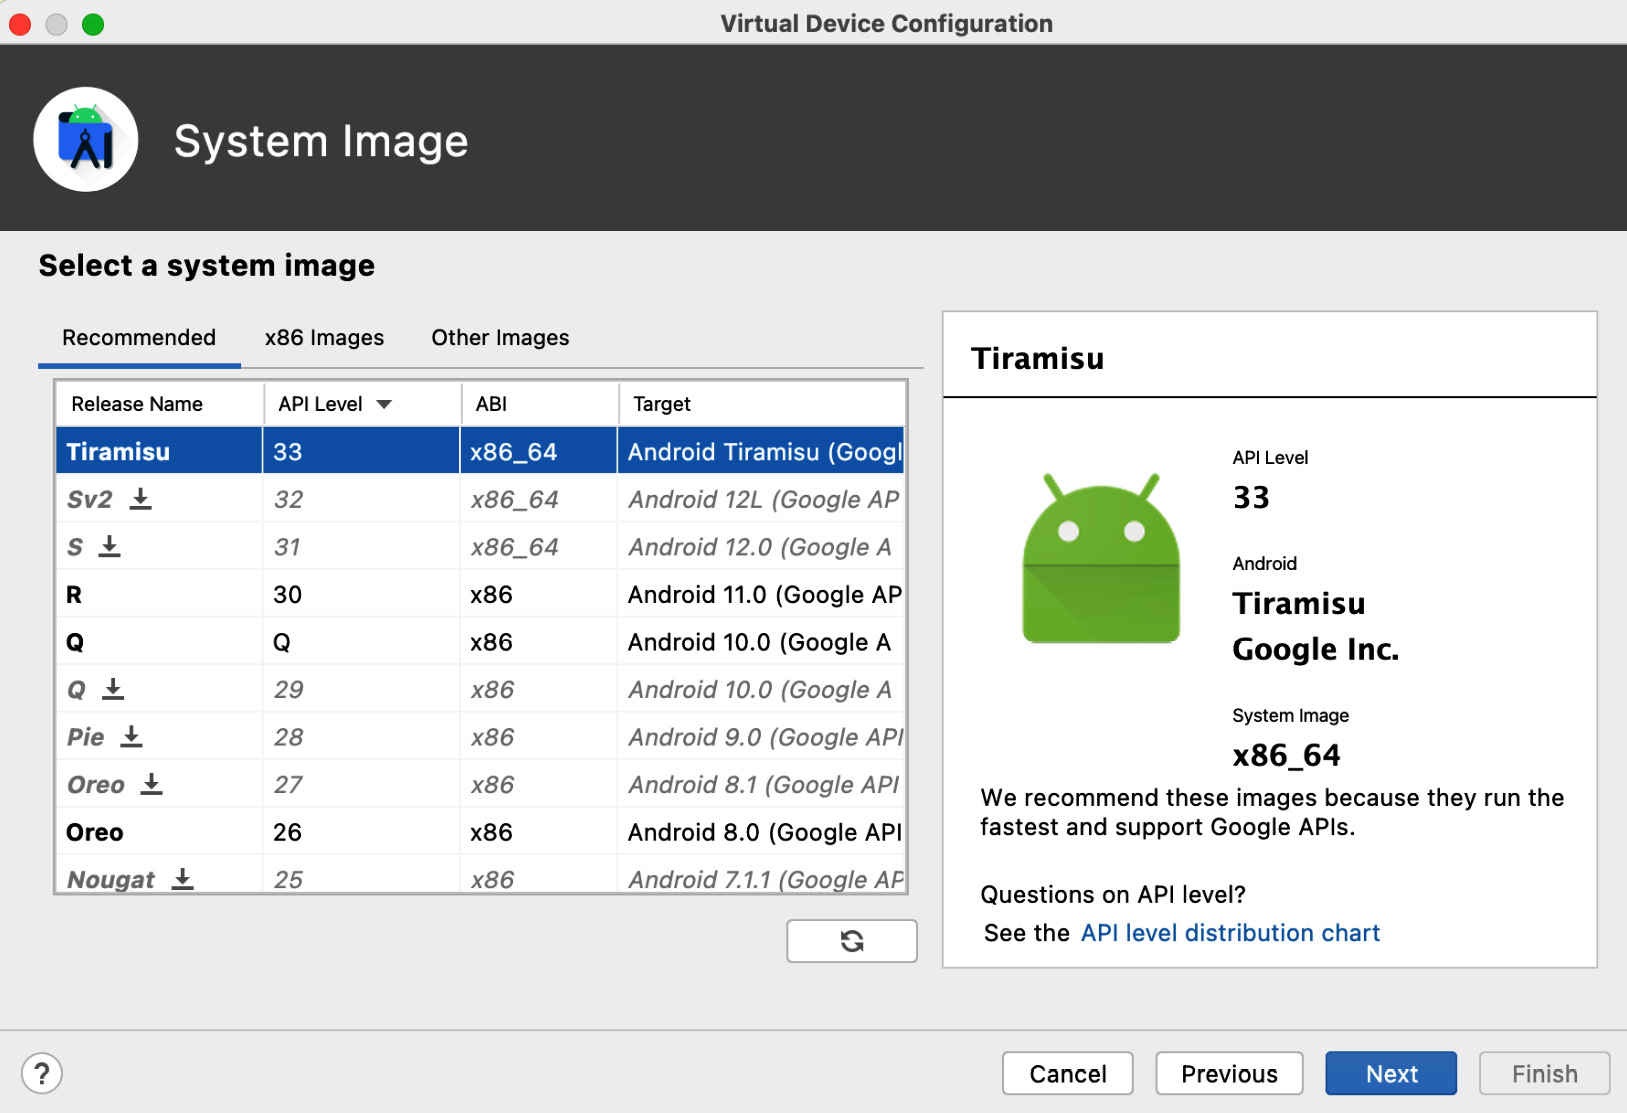This screenshot has height=1113, width=1627.
Task: Sort by API Level arrow
Action: (384, 404)
